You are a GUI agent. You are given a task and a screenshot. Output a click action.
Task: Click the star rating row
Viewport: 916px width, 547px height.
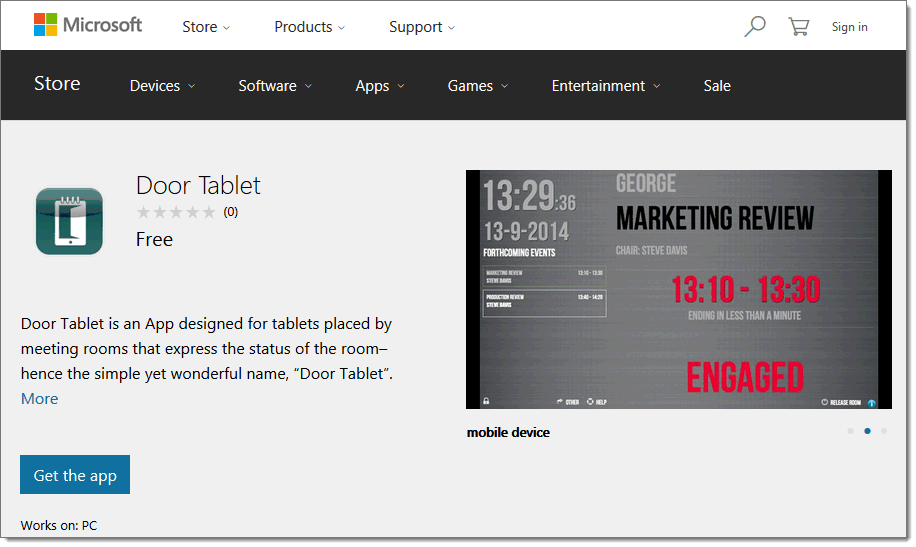pyautogui.click(x=176, y=212)
